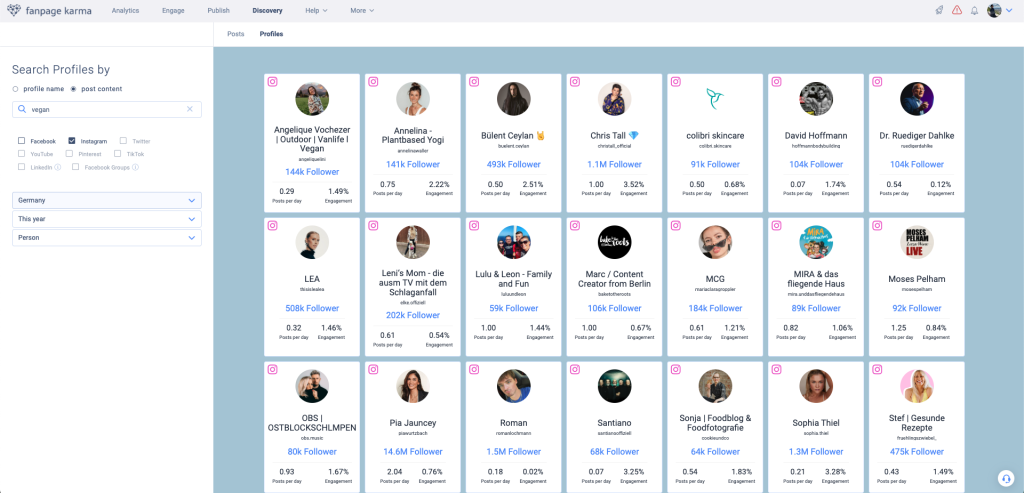Screen dimensions: 1024x493
Task: Switch to the Posts tab
Action: [236, 34]
